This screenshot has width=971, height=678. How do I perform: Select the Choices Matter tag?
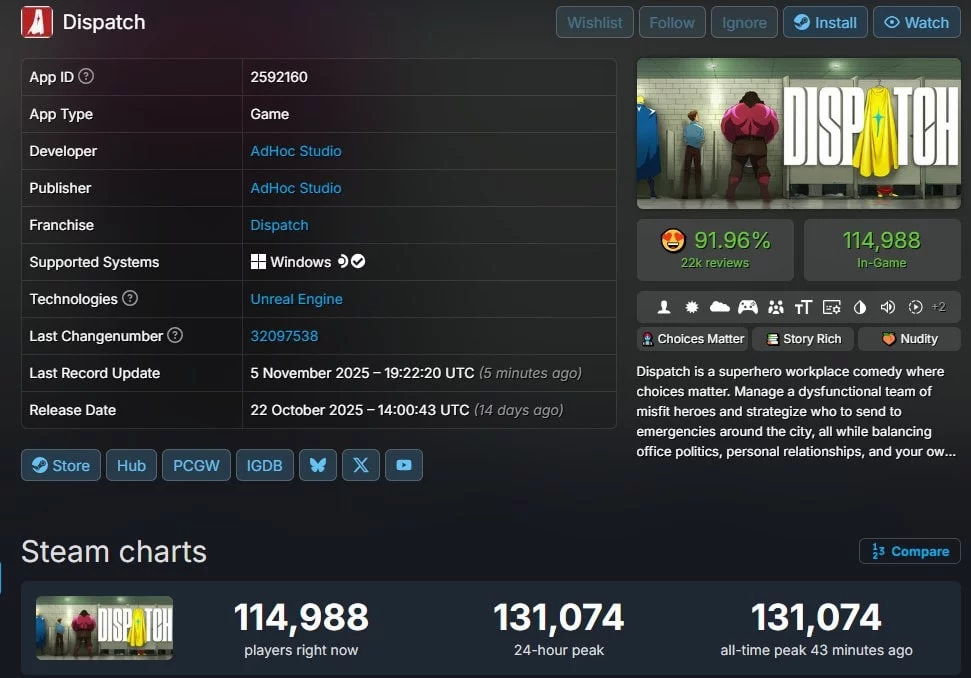[692, 339]
